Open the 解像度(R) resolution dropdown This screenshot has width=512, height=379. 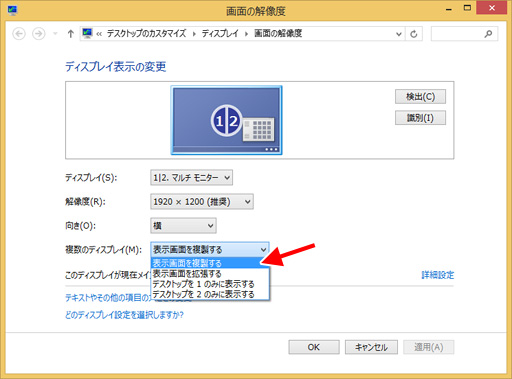pos(202,202)
